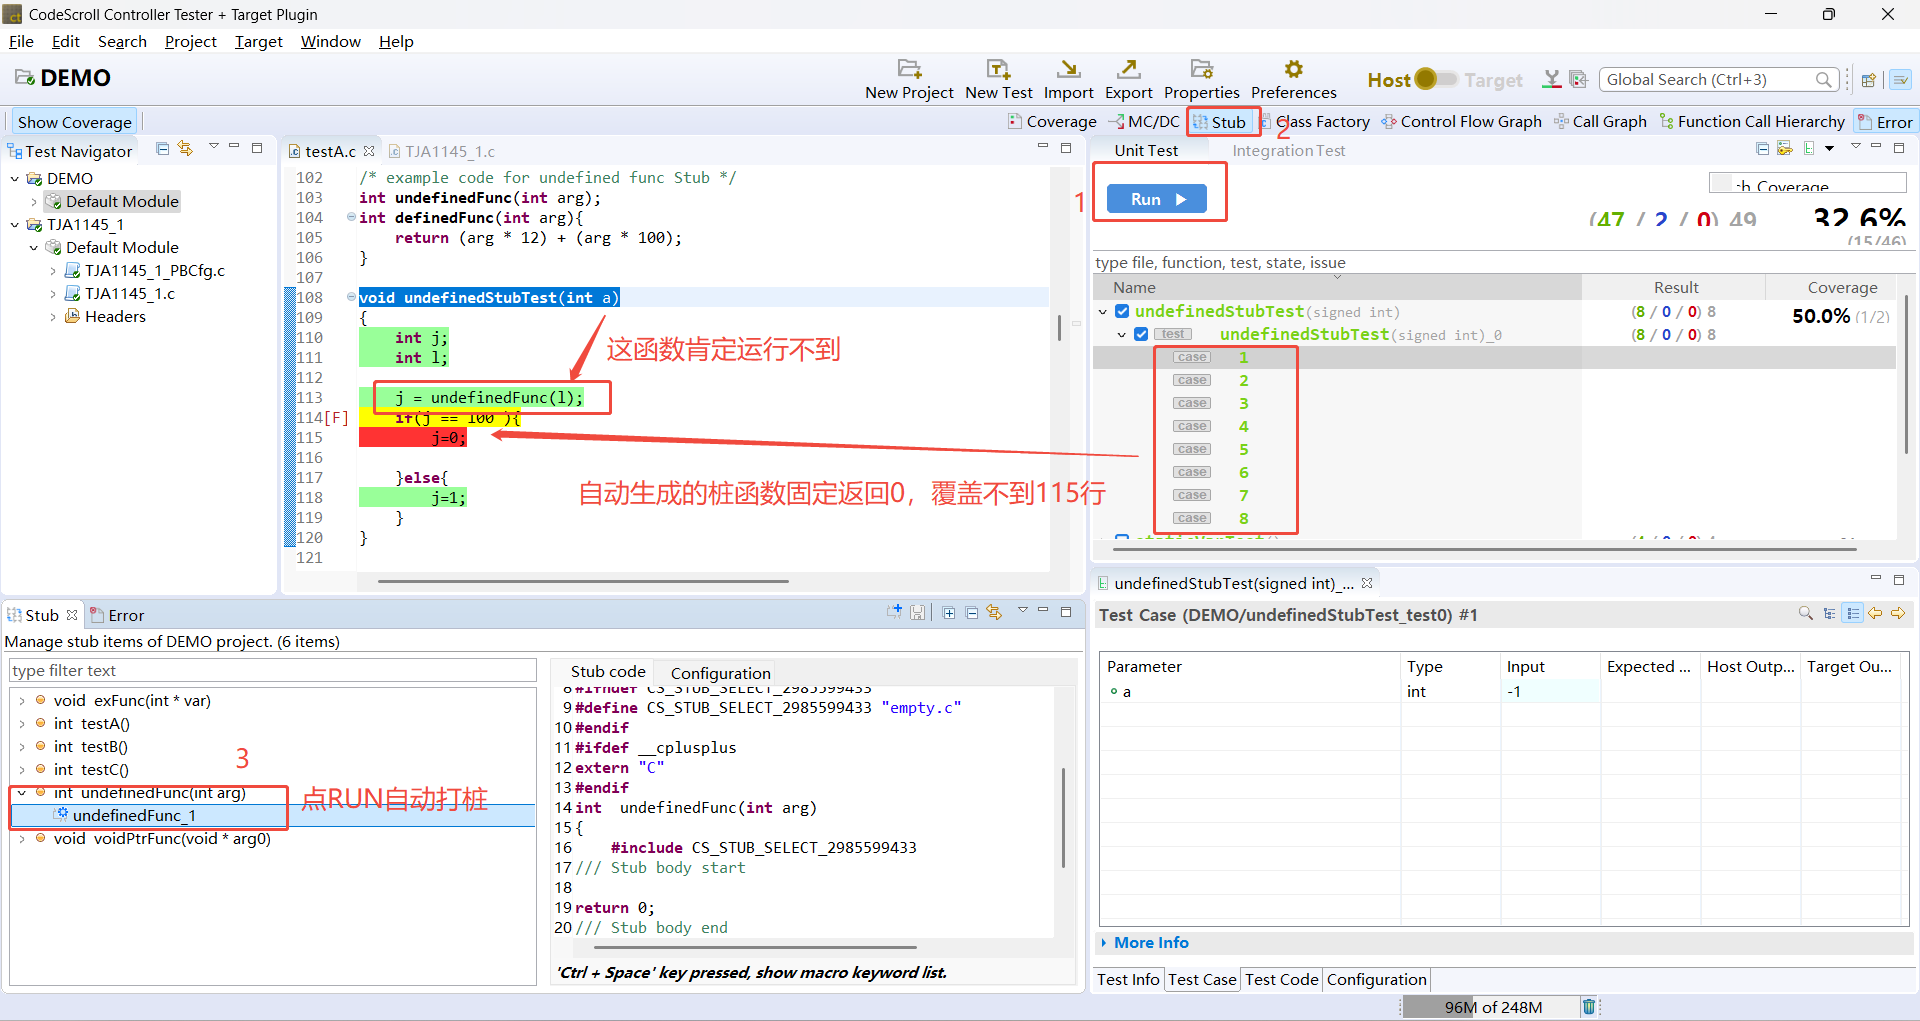The image size is (1920, 1021).
Task: Open the Test Navigator view menu
Action: (213, 147)
